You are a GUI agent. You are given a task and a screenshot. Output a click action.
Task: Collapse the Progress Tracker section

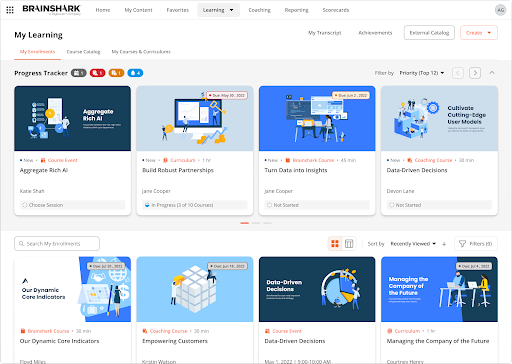[492, 73]
